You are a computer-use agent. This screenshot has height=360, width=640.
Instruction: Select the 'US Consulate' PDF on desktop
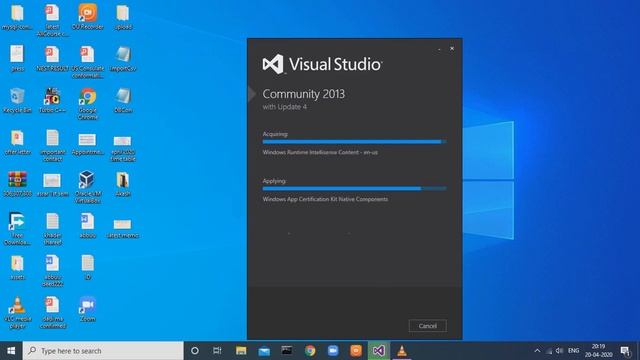[x=88, y=62]
